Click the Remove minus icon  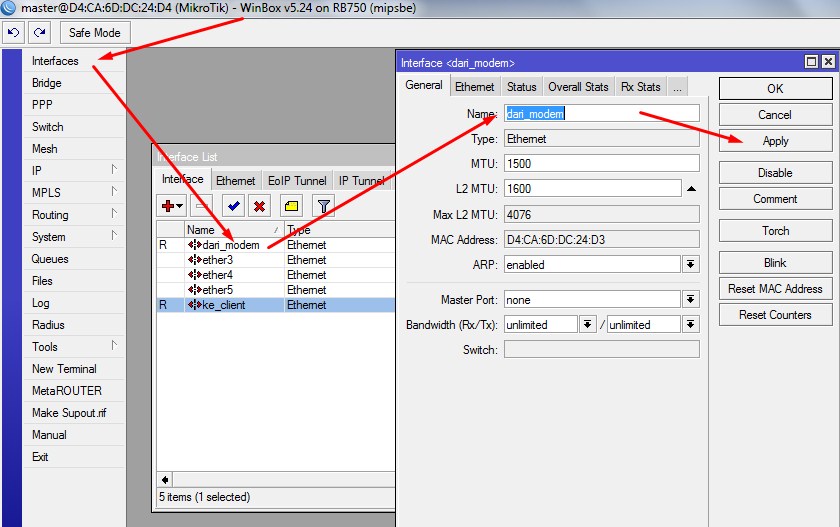[x=201, y=206]
